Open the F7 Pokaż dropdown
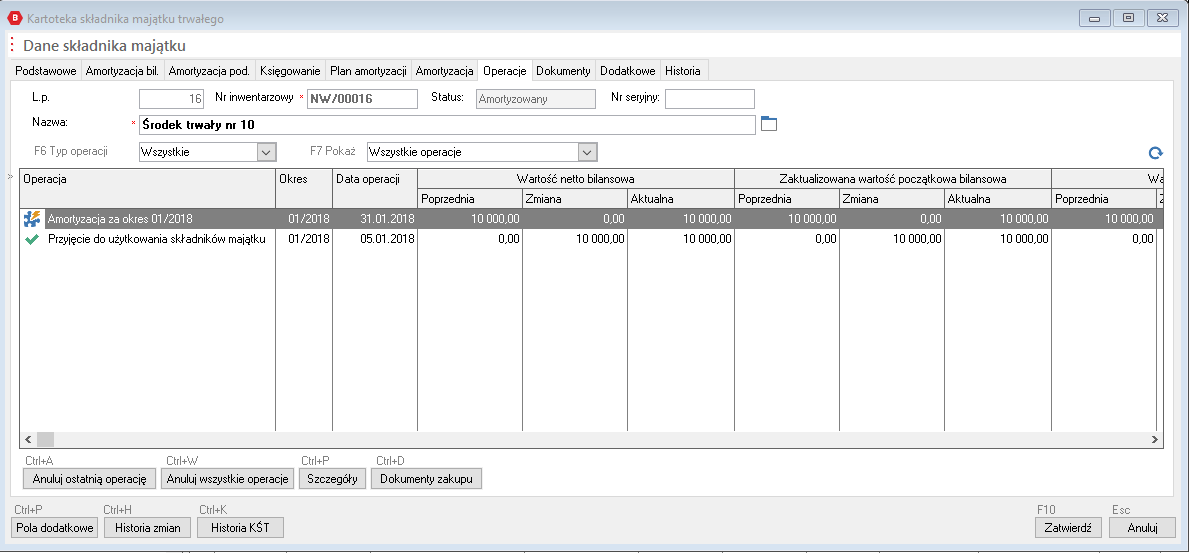Screen dimensions: 1189x553 point(587,152)
